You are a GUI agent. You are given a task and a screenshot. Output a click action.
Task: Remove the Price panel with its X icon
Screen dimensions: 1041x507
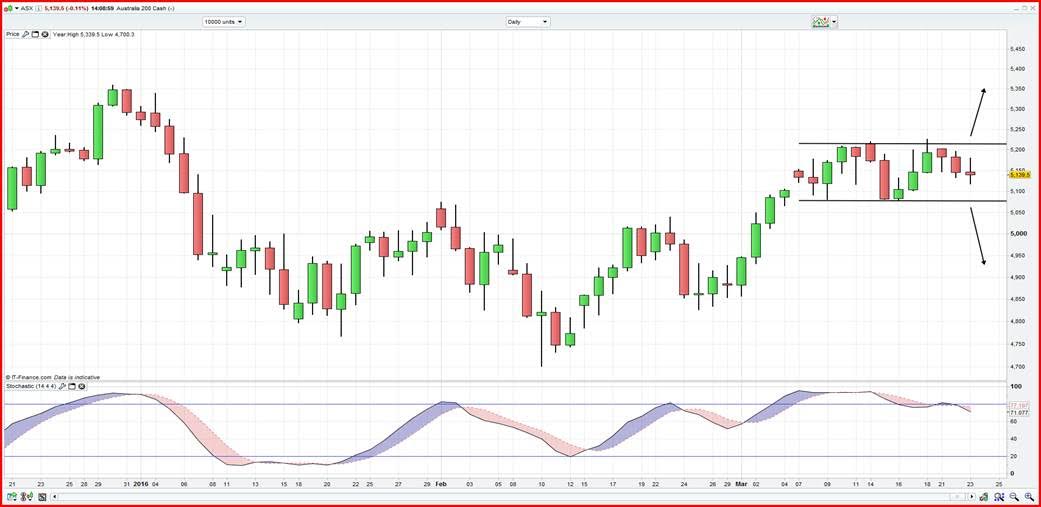click(x=44, y=34)
